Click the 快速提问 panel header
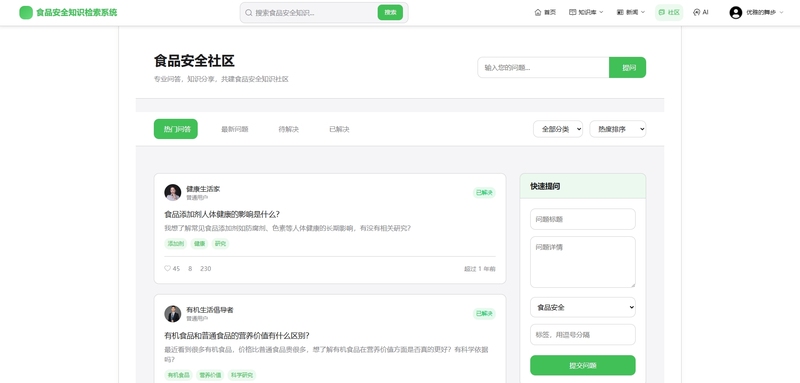This screenshot has height=383, width=800. (583, 186)
